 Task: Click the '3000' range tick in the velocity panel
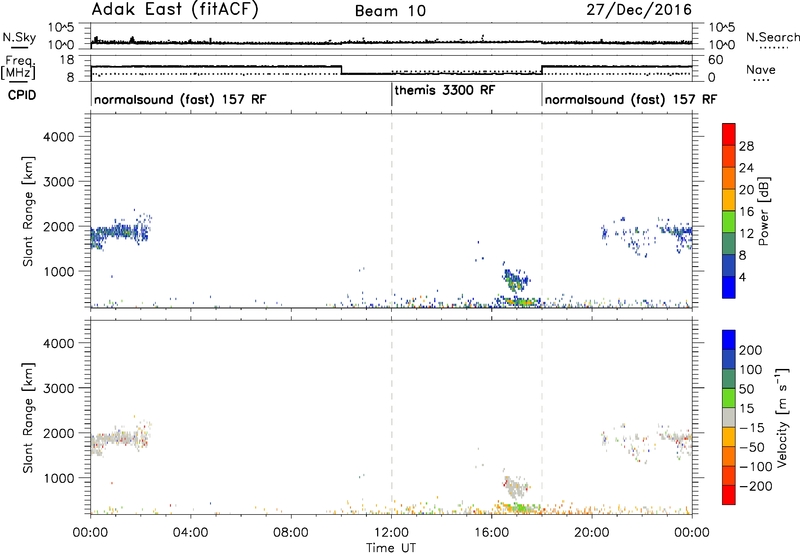click(59, 388)
